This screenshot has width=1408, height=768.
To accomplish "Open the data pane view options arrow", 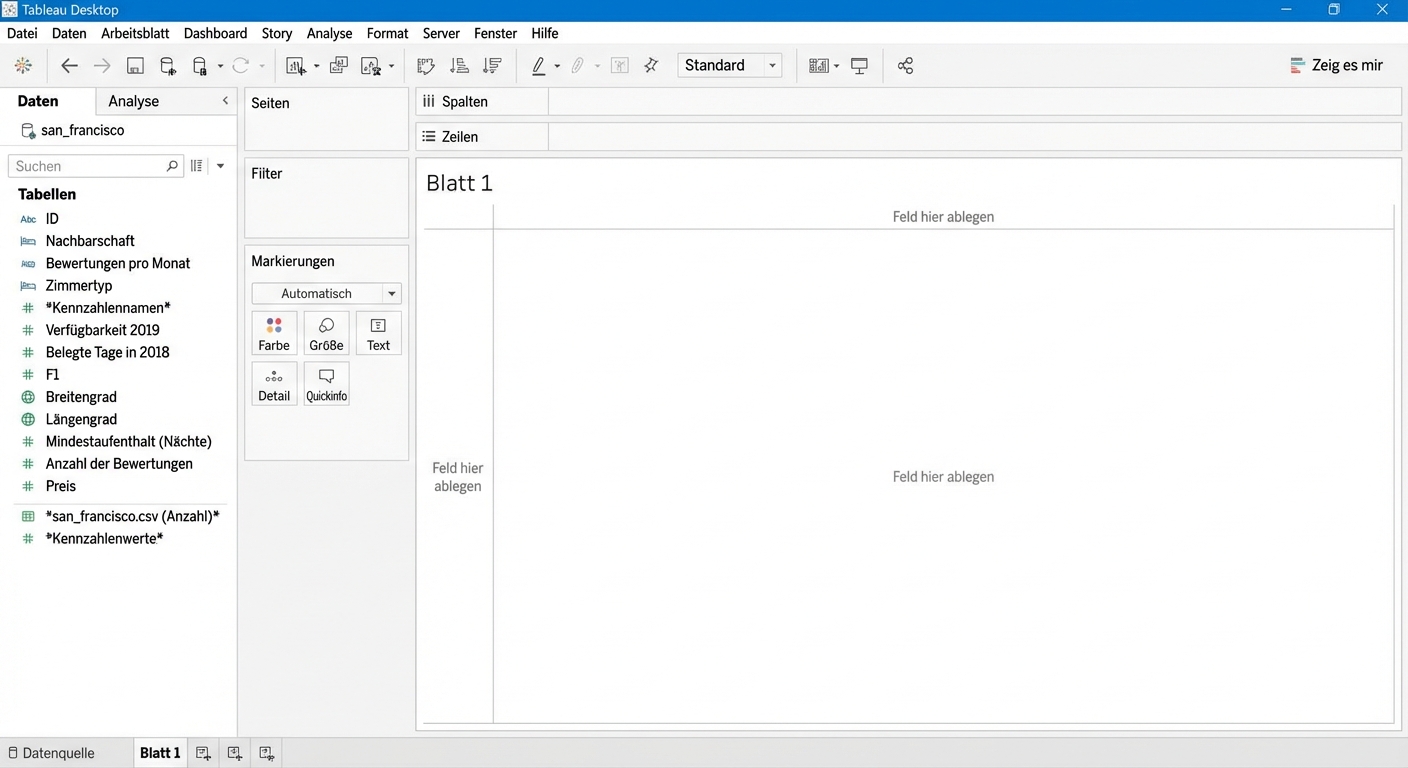I will click(x=220, y=166).
